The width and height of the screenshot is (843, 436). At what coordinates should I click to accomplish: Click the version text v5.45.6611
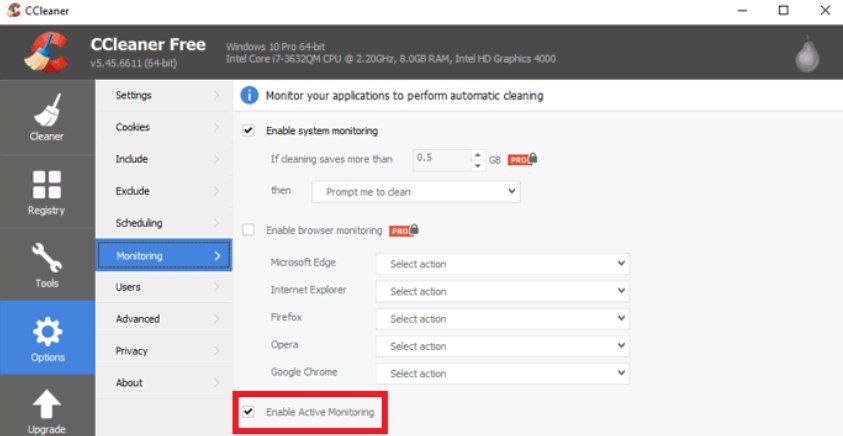[x=134, y=63]
